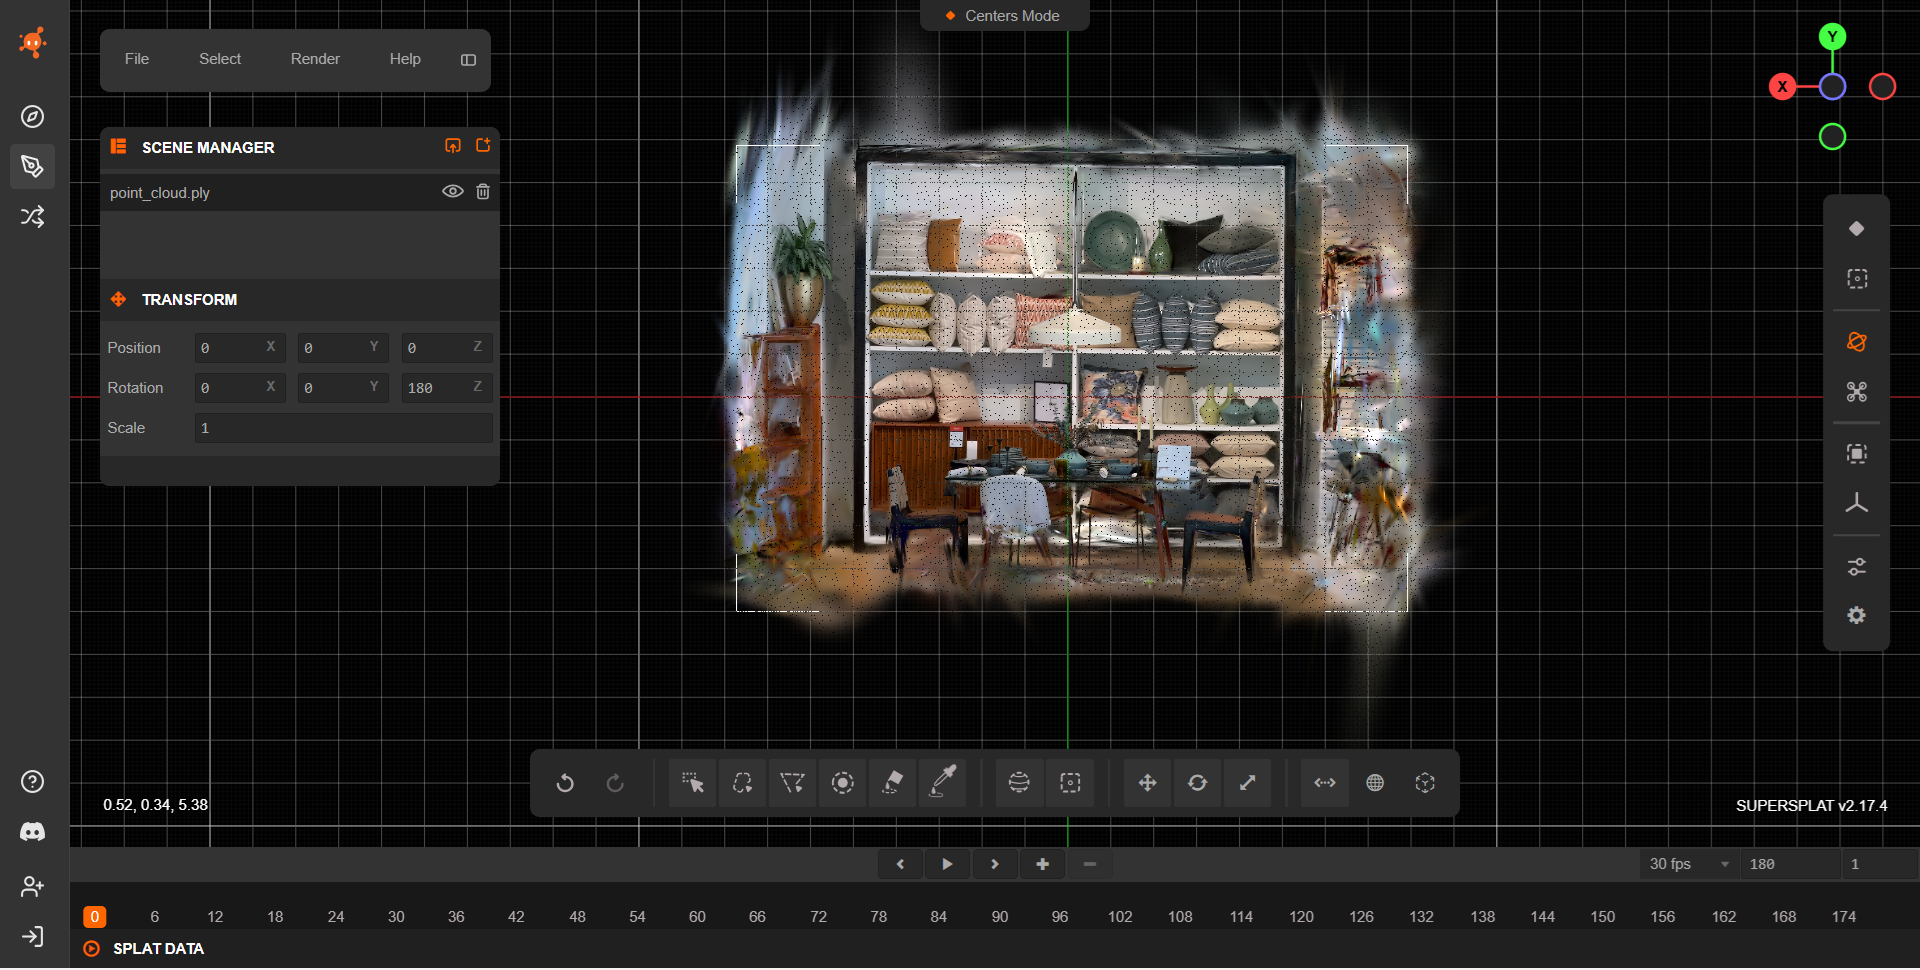Toggle splat overlay orange icon in right toolbar
The height and width of the screenshot is (970, 1920).
(x=1857, y=342)
